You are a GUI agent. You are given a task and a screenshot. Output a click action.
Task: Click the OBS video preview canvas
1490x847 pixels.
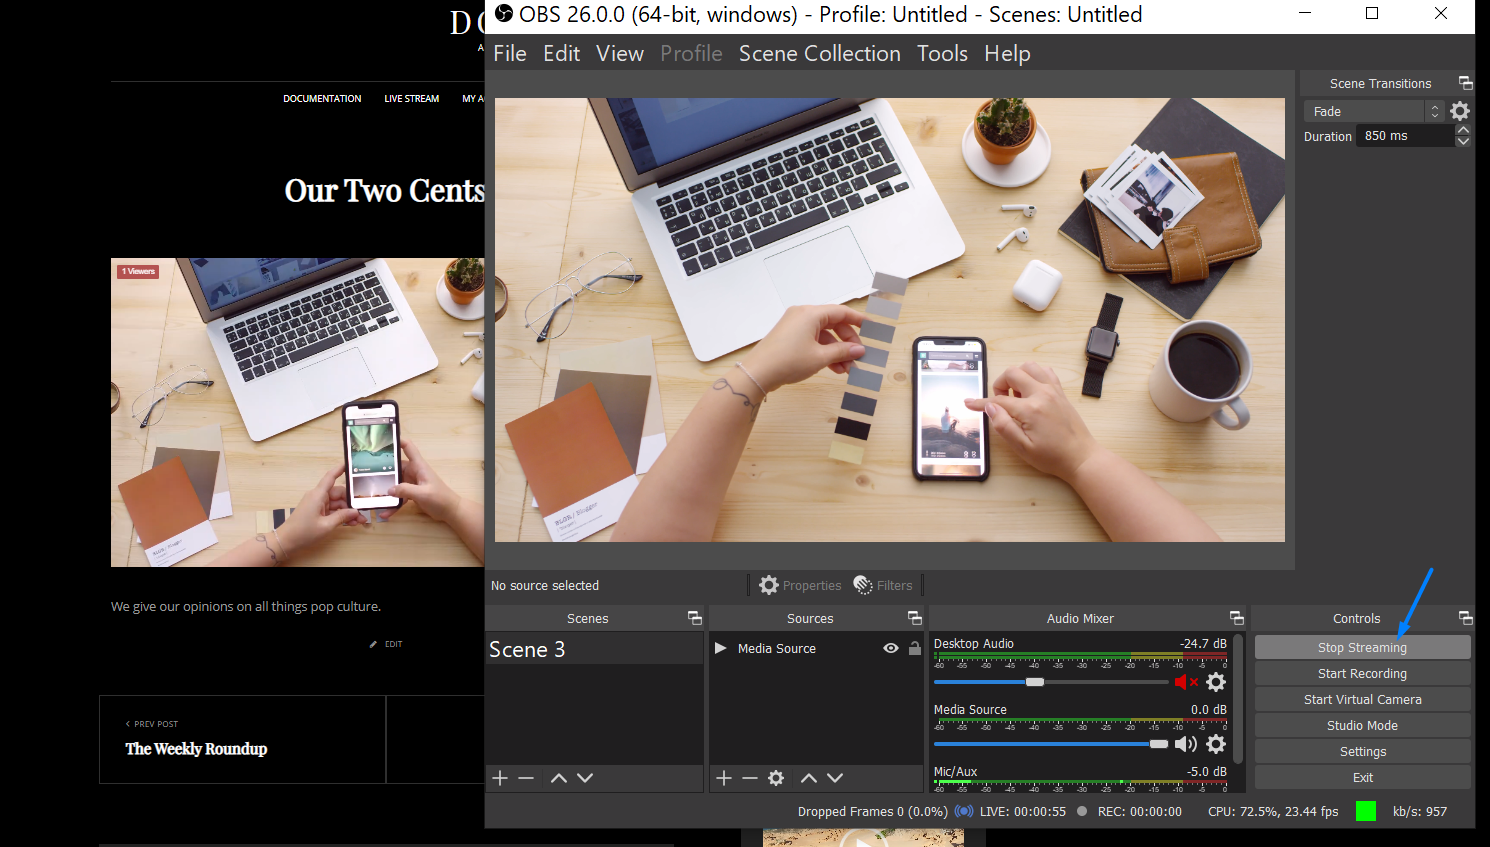(x=890, y=320)
